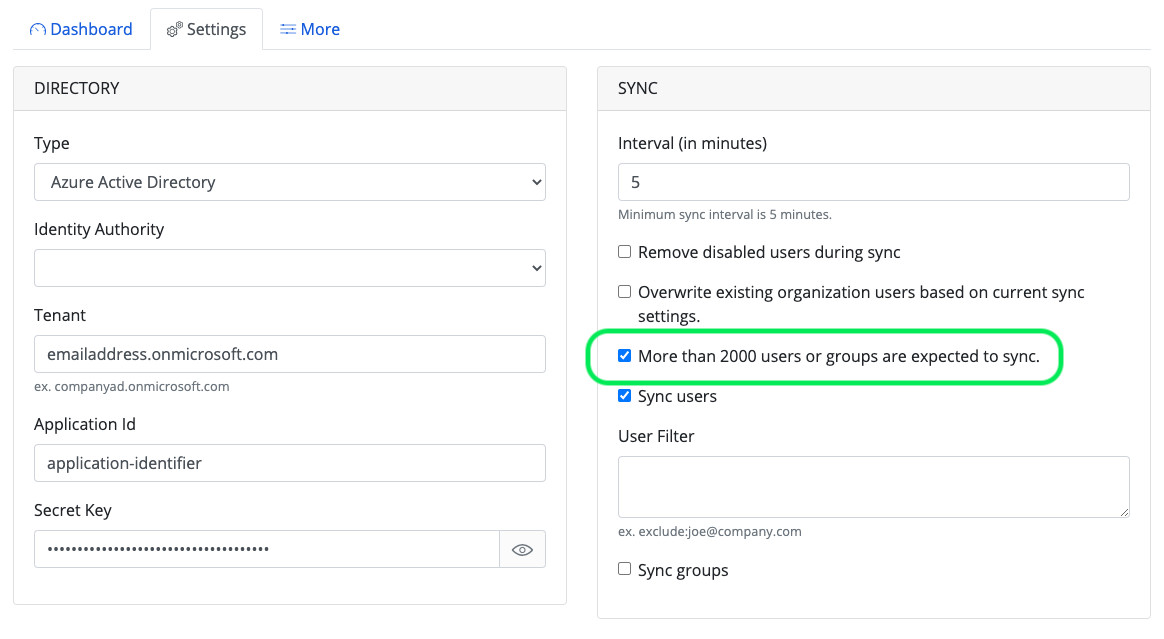1164x639 pixels.
Task: Click the More sliders icon
Action: tap(288, 30)
